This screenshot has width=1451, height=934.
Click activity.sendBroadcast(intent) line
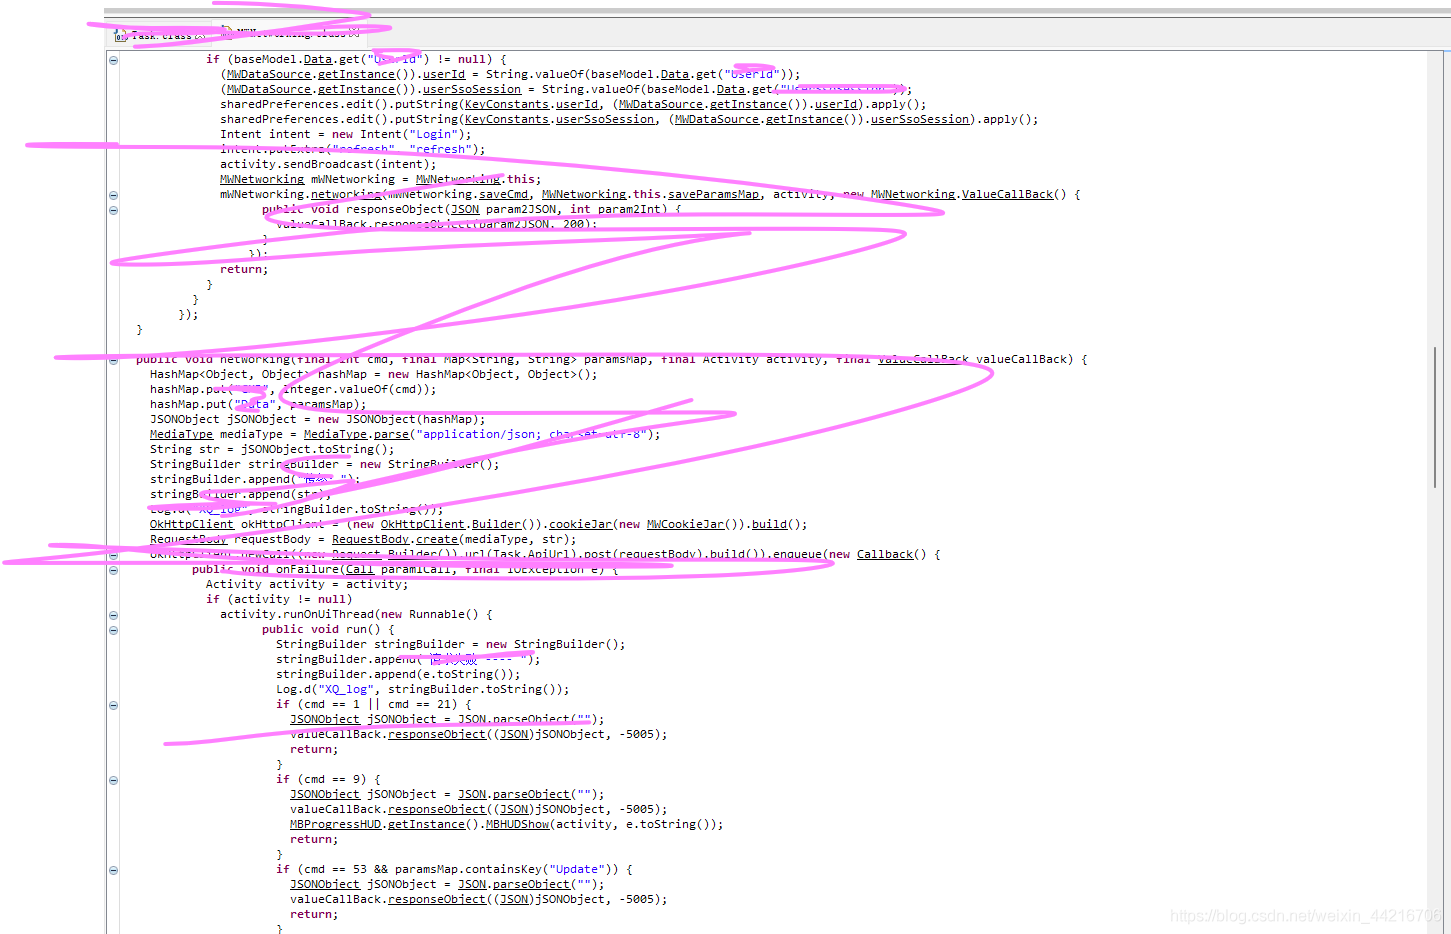tap(328, 164)
